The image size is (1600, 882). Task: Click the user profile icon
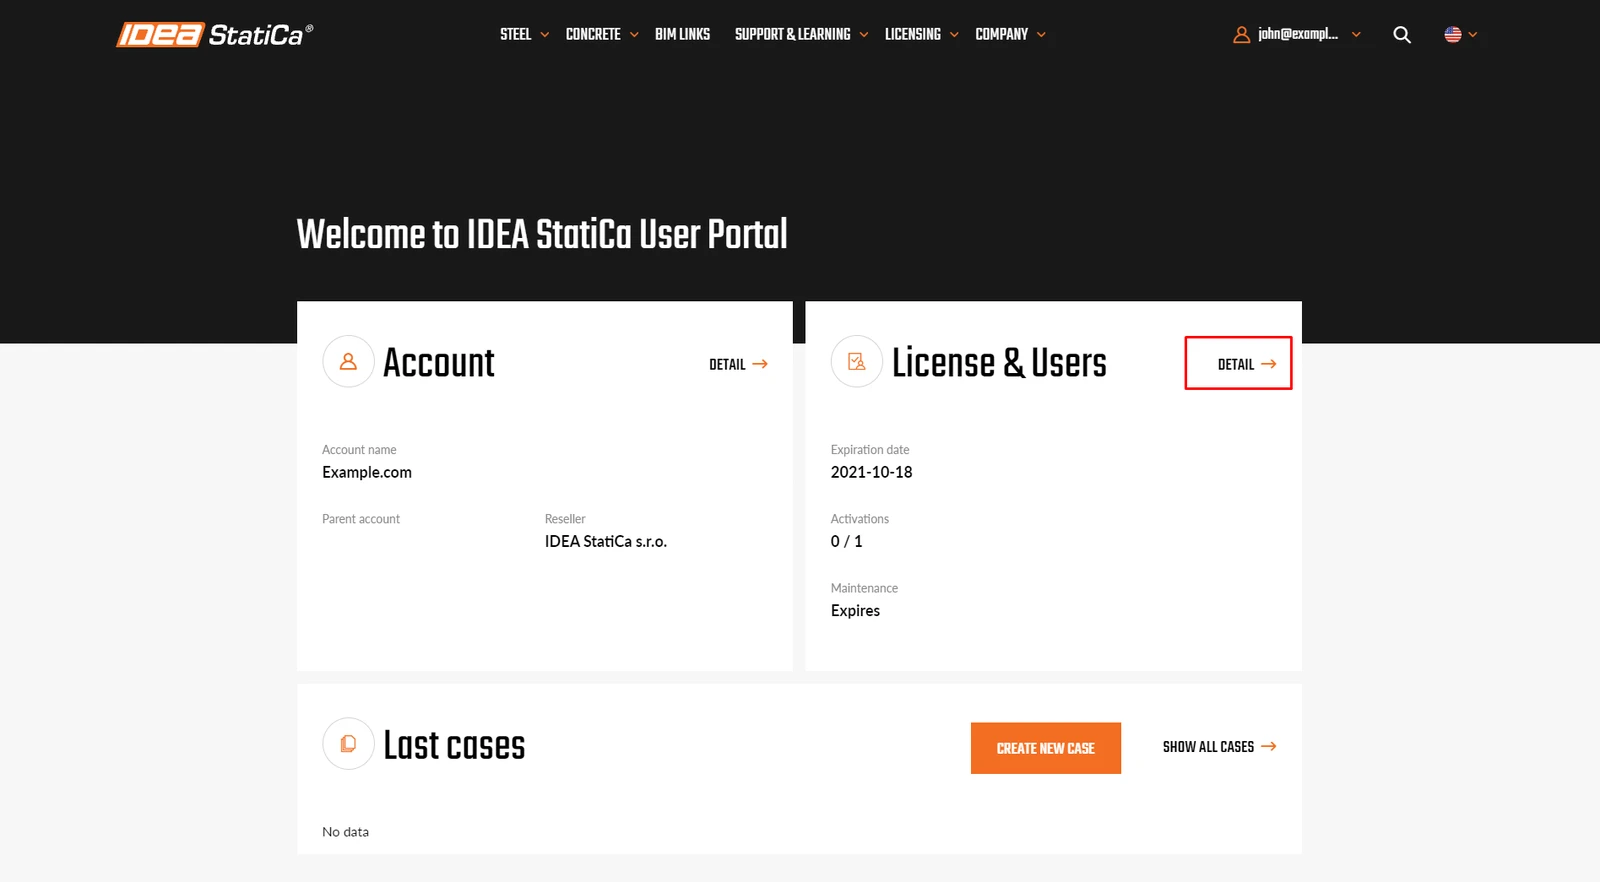pos(1241,35)
